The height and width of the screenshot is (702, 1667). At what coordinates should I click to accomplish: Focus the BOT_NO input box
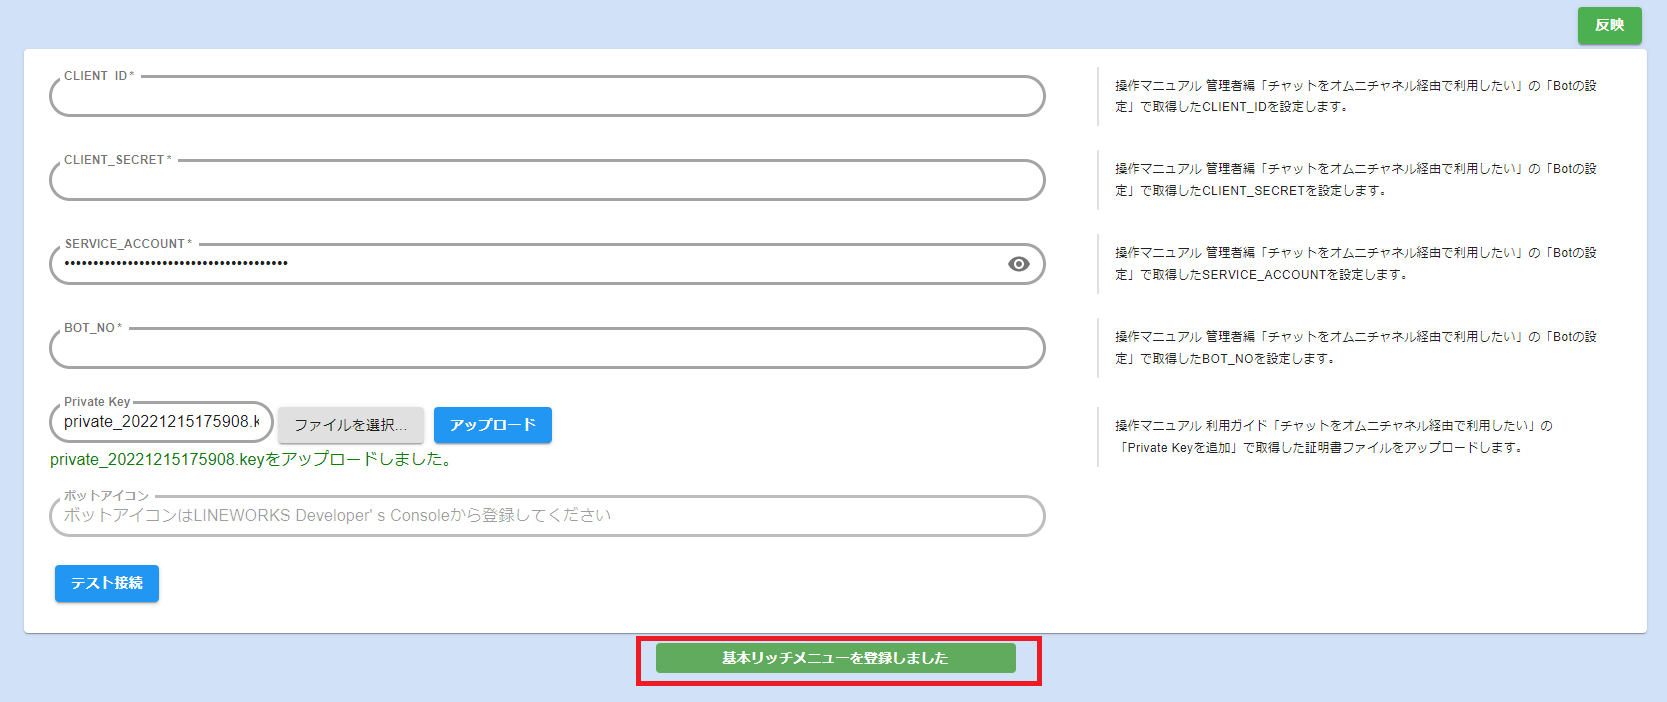coord(546,349)
